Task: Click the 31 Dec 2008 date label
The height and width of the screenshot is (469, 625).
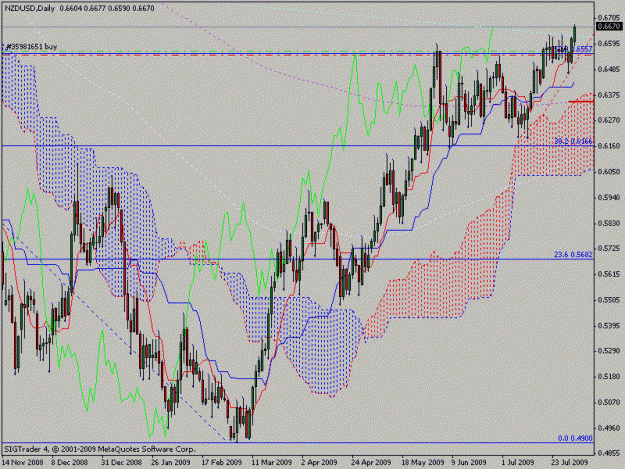Action: (x=121, y=462)
